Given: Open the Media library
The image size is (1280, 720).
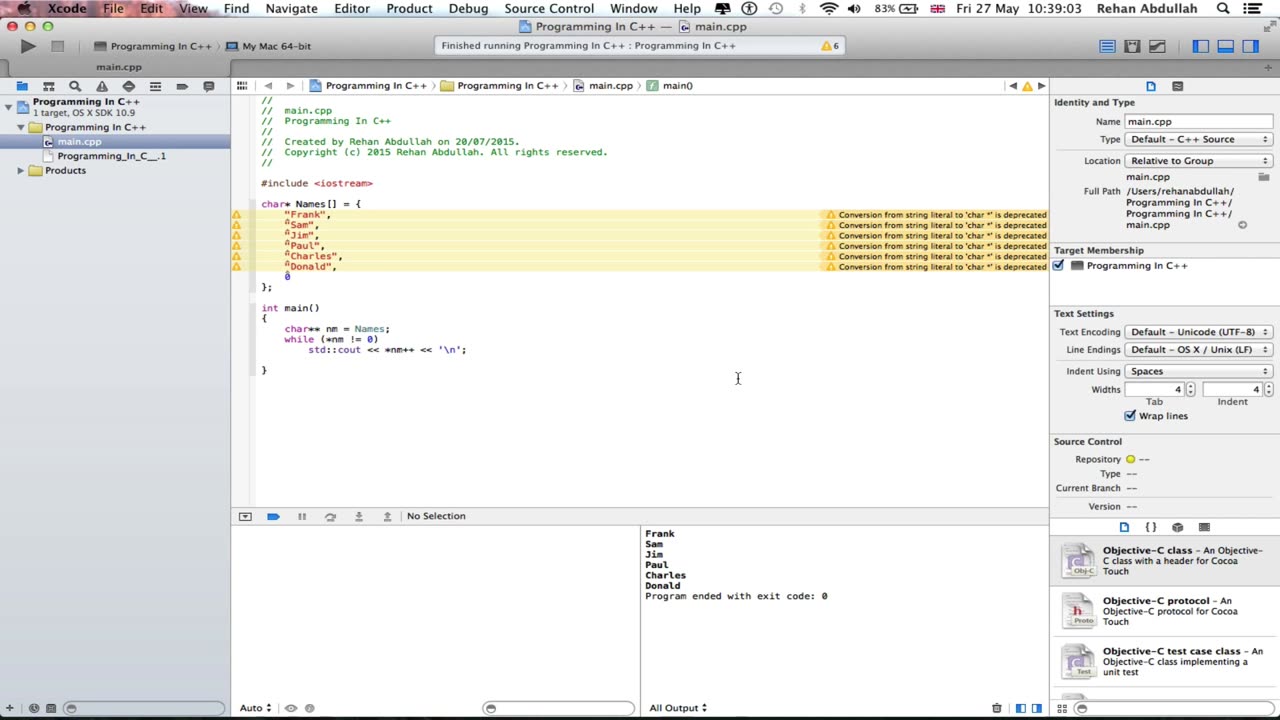Looking at the screenshot, I should (x=1204, y=527).
